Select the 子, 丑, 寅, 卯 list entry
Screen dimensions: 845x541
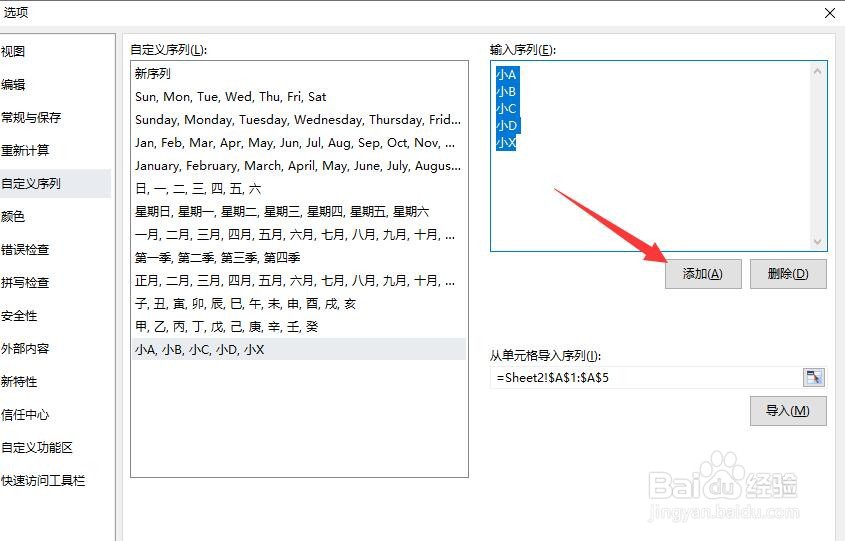[299, 304]
